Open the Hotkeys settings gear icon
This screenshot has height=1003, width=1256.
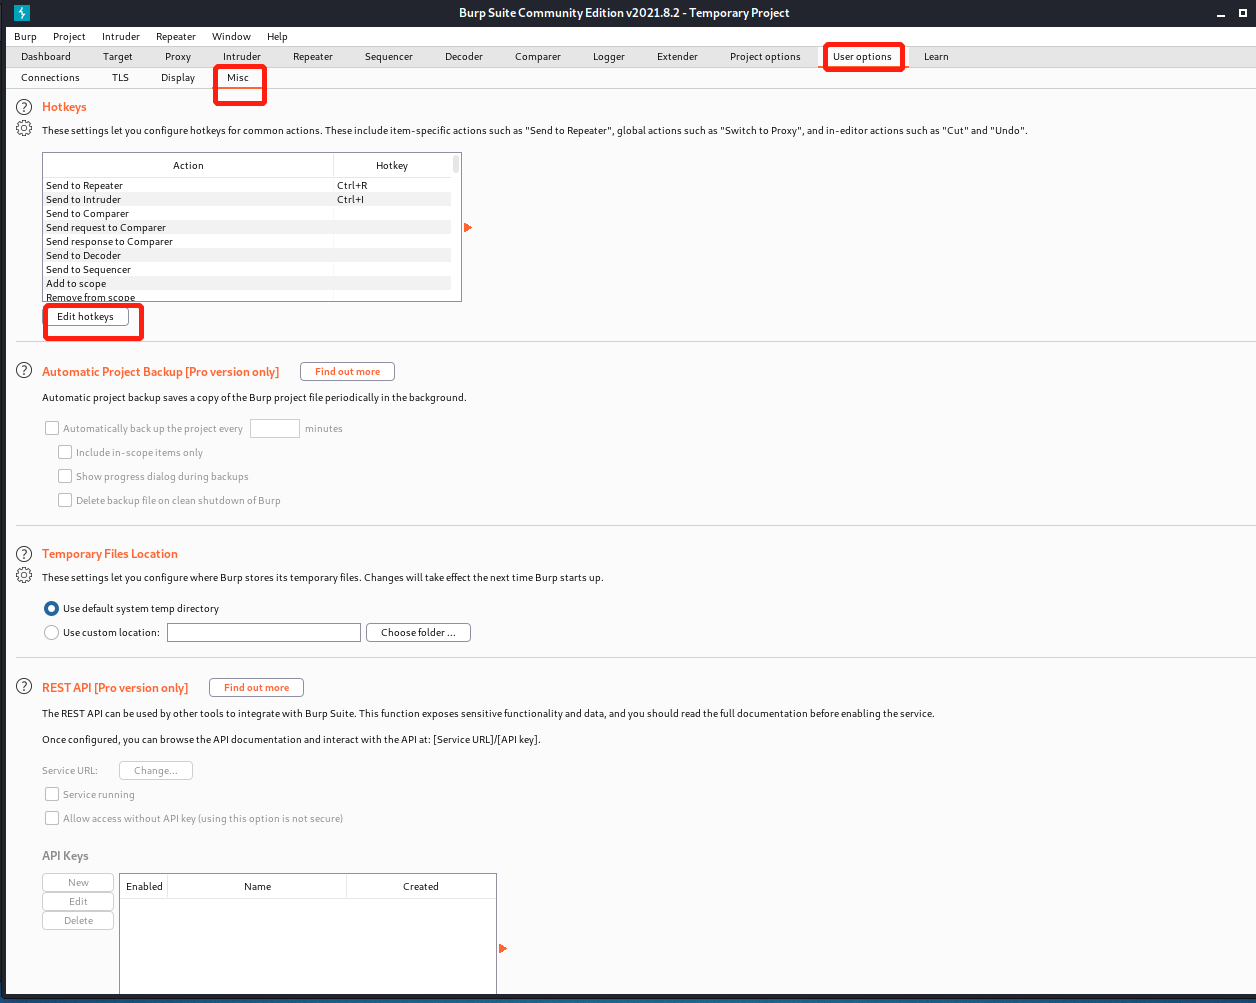(24, 128)
